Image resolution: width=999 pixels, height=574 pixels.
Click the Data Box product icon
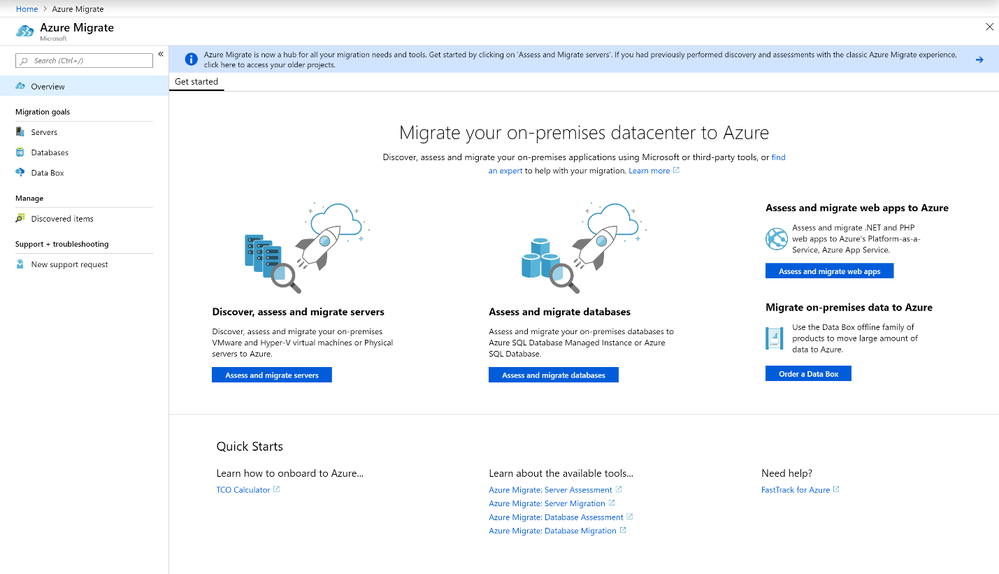[x=774, y=338]
